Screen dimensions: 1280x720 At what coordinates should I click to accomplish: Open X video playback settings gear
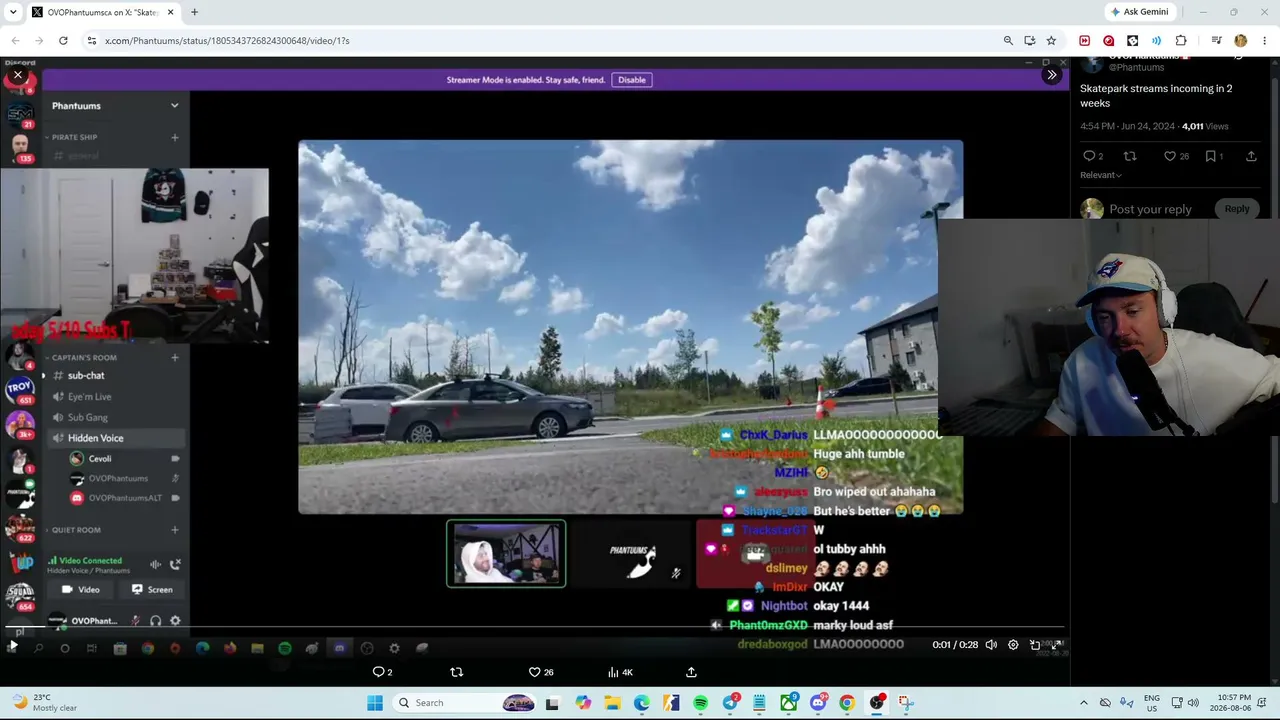pos(1013,645)
